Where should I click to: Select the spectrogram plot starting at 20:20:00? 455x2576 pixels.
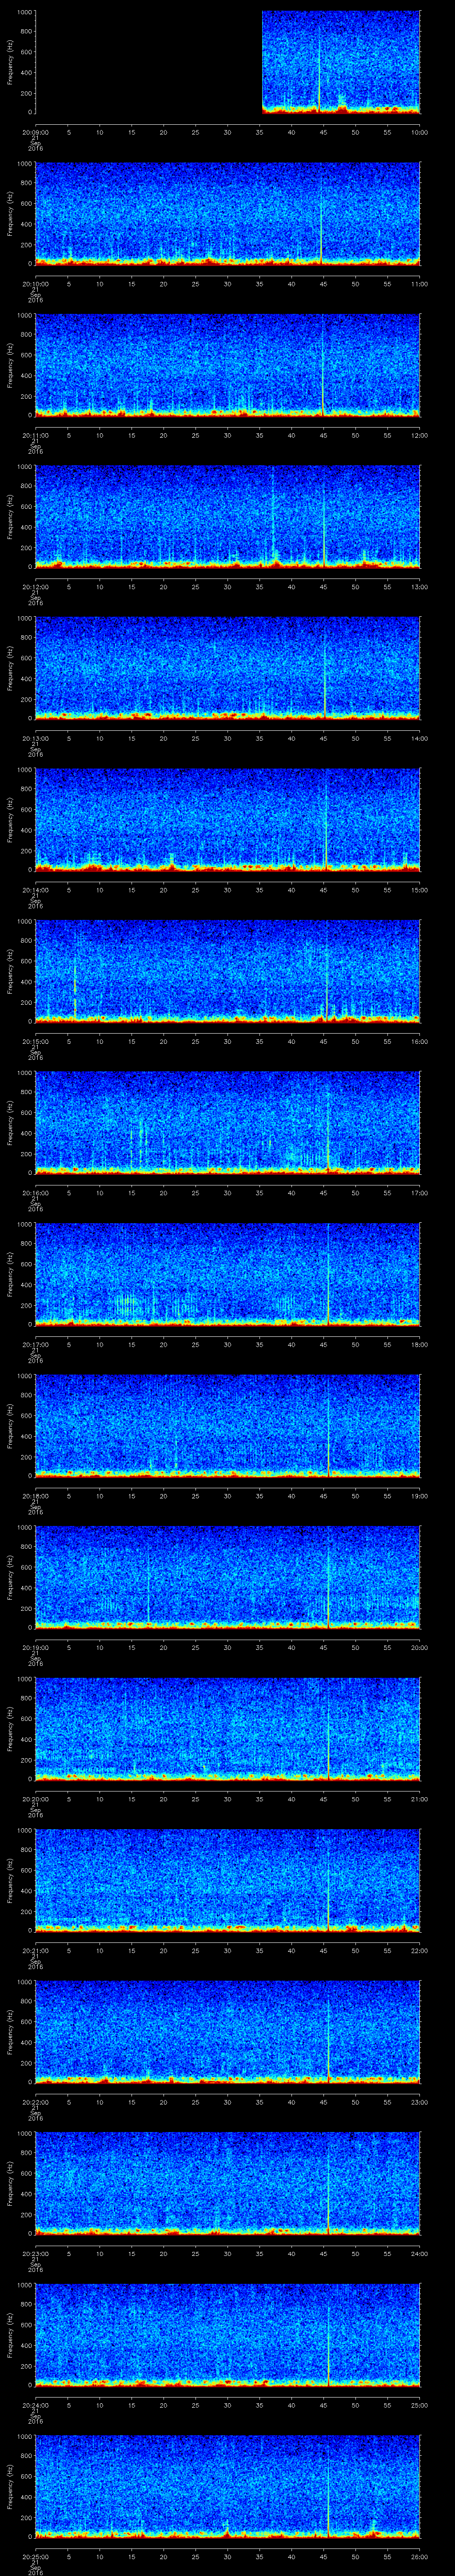[228, 1728]
